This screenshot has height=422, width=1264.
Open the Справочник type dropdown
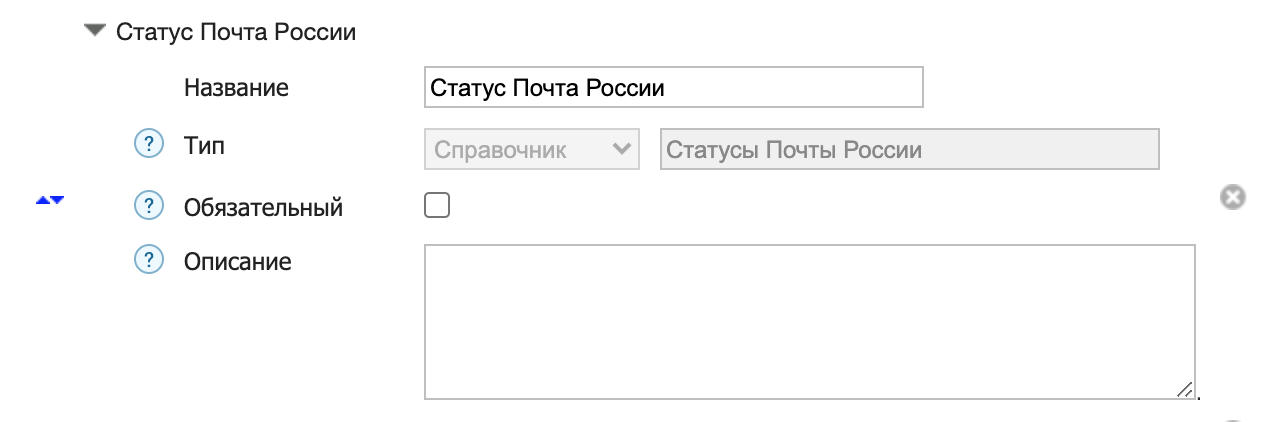(x=531, y=150)
